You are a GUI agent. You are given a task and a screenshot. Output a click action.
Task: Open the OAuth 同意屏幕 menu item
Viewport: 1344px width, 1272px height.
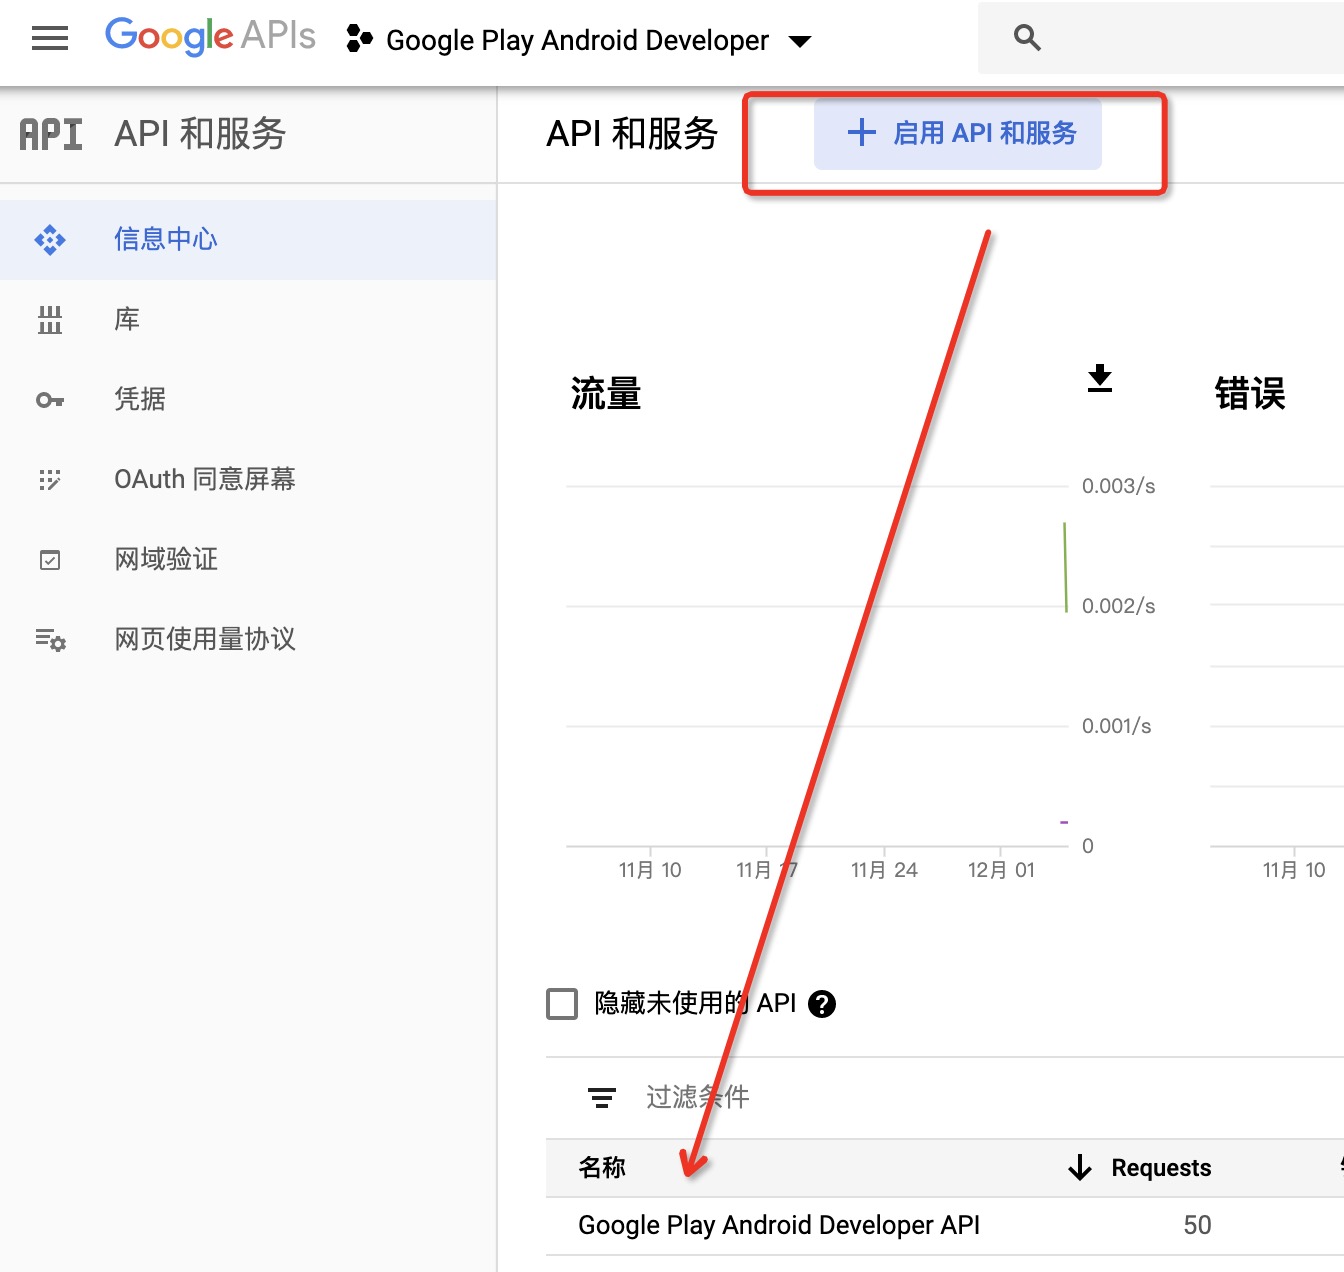pyautogui.click(x=205, y=480)
